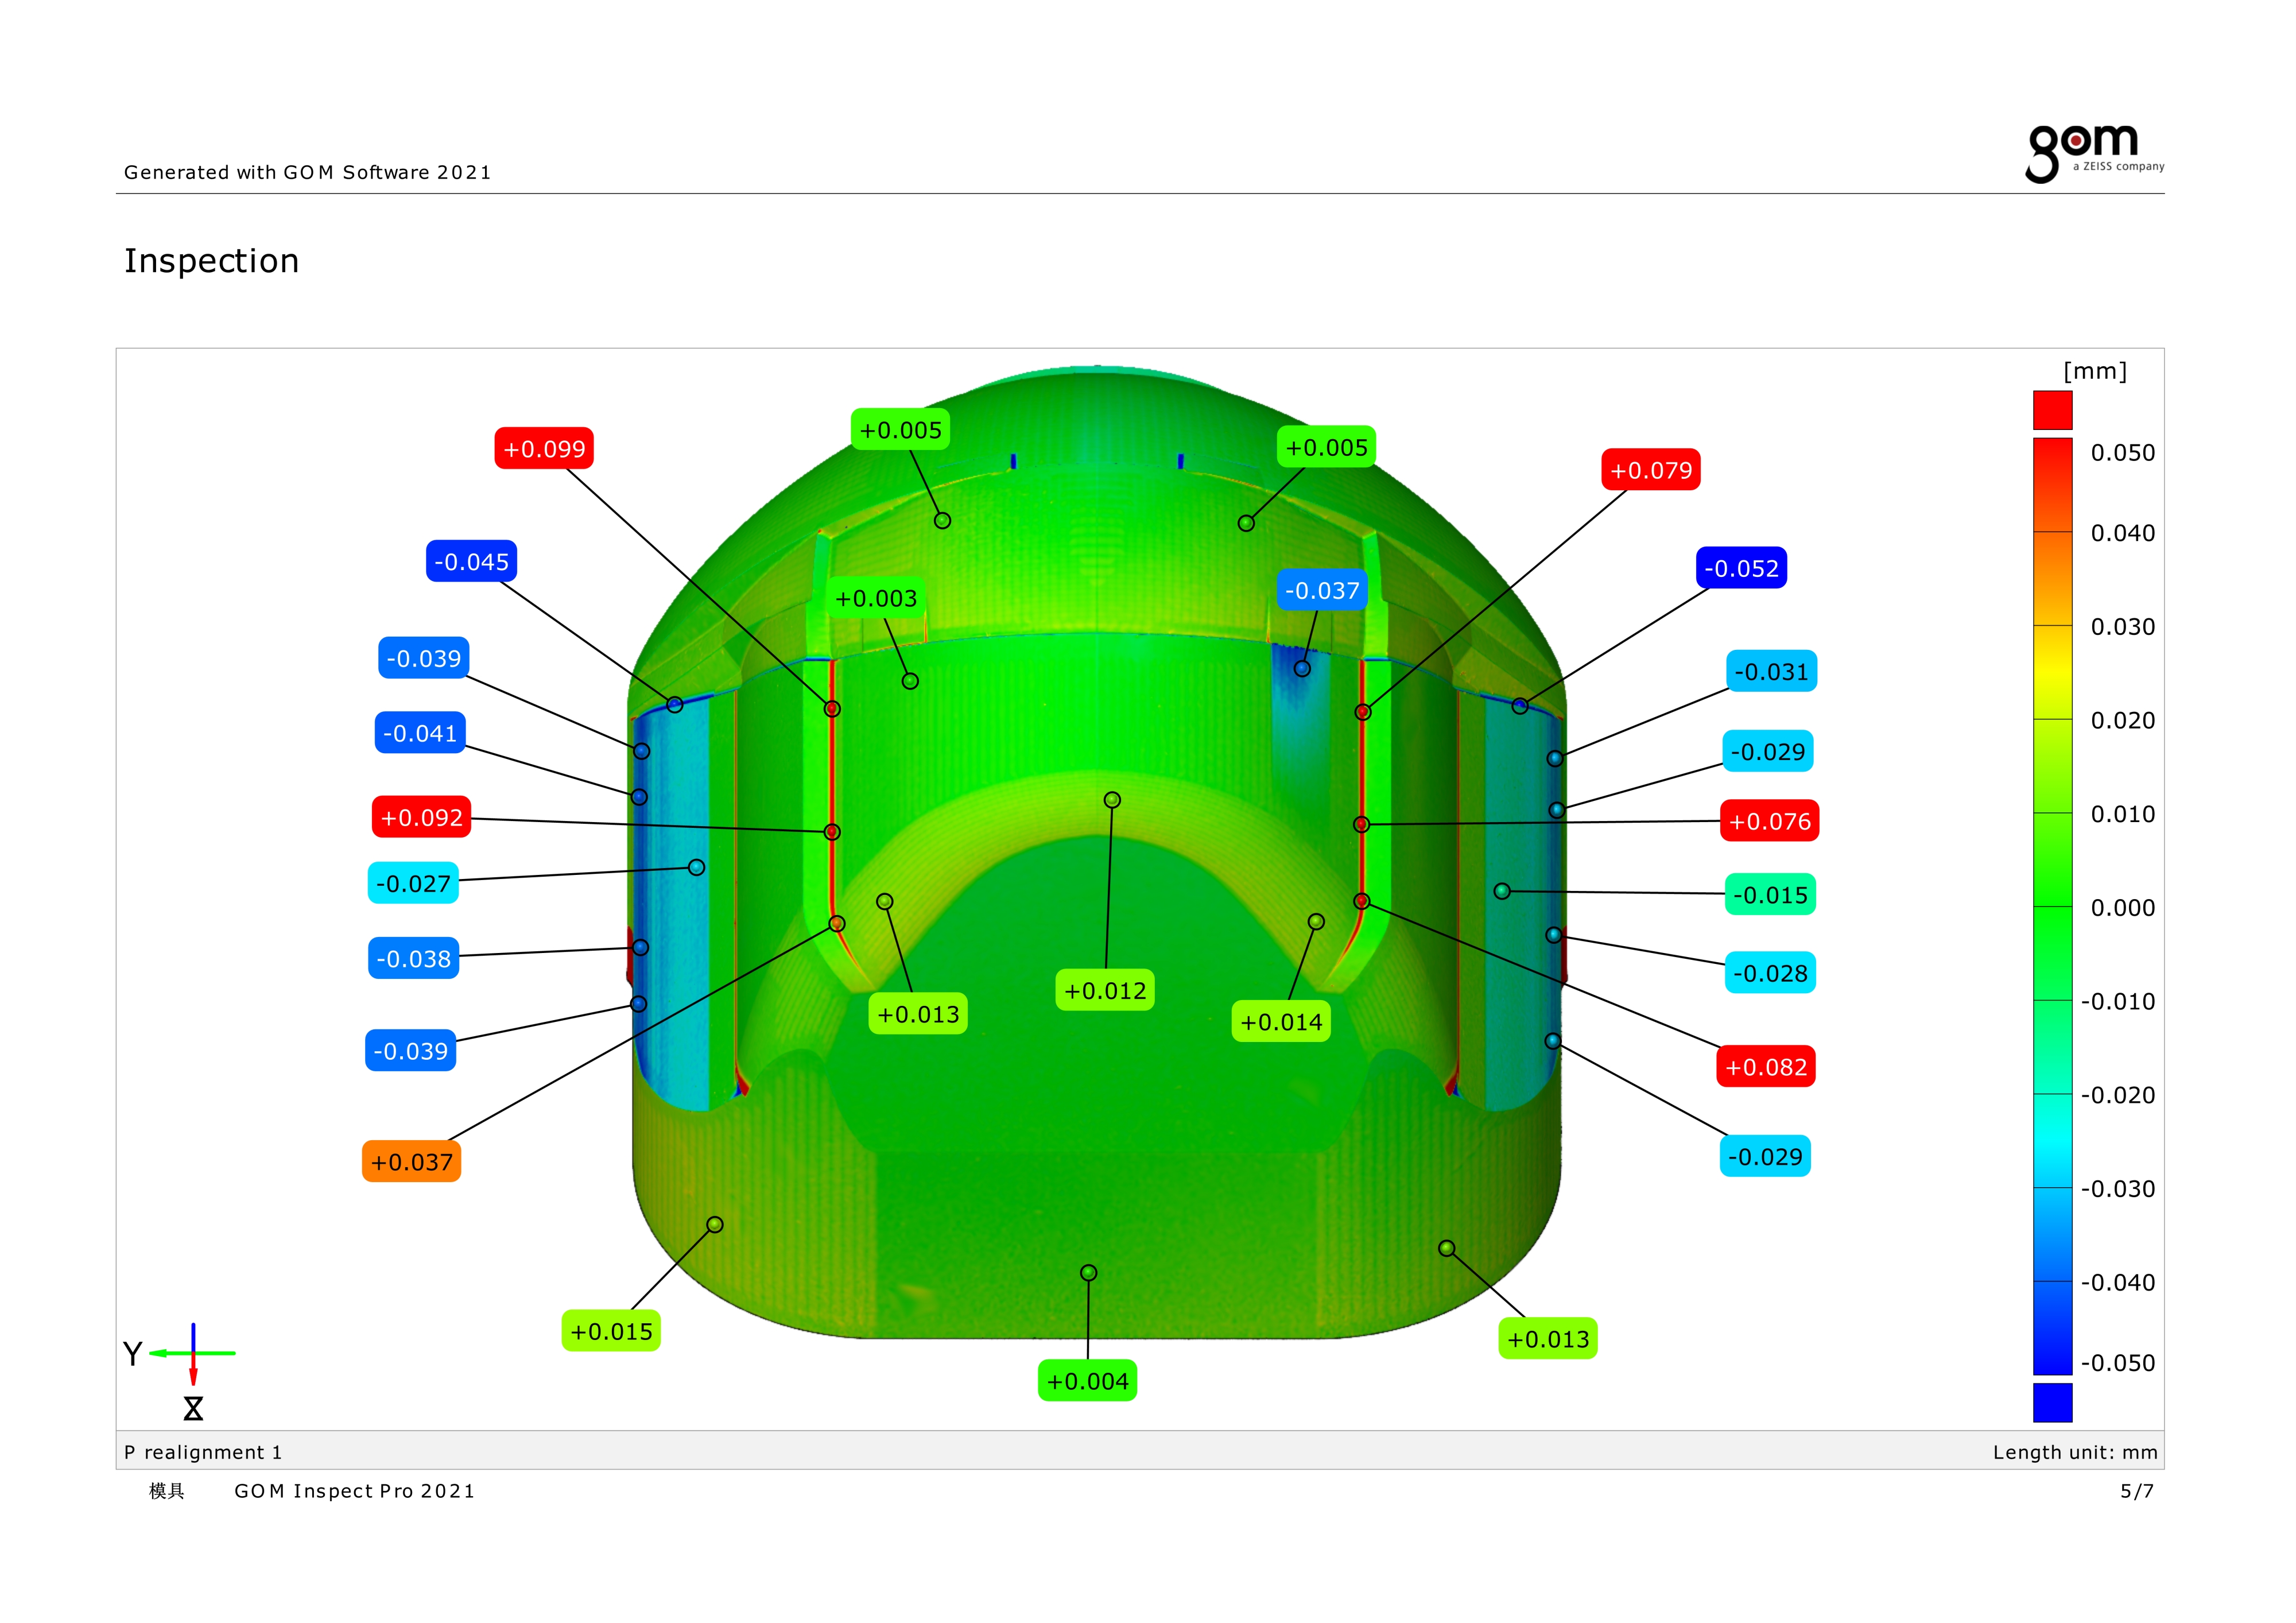Select the +0.004 deviation label
The image size is (2296, 1623).
1087,1381
